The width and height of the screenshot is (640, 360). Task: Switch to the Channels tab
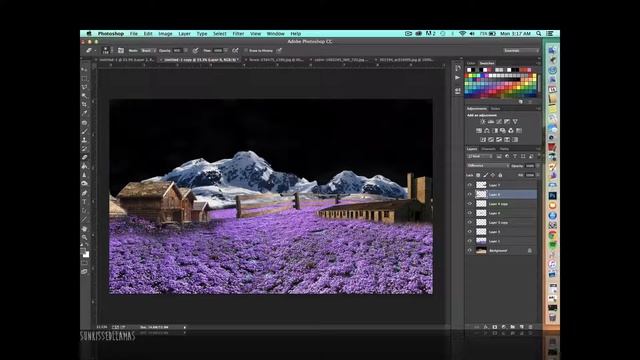pos(488,149)
